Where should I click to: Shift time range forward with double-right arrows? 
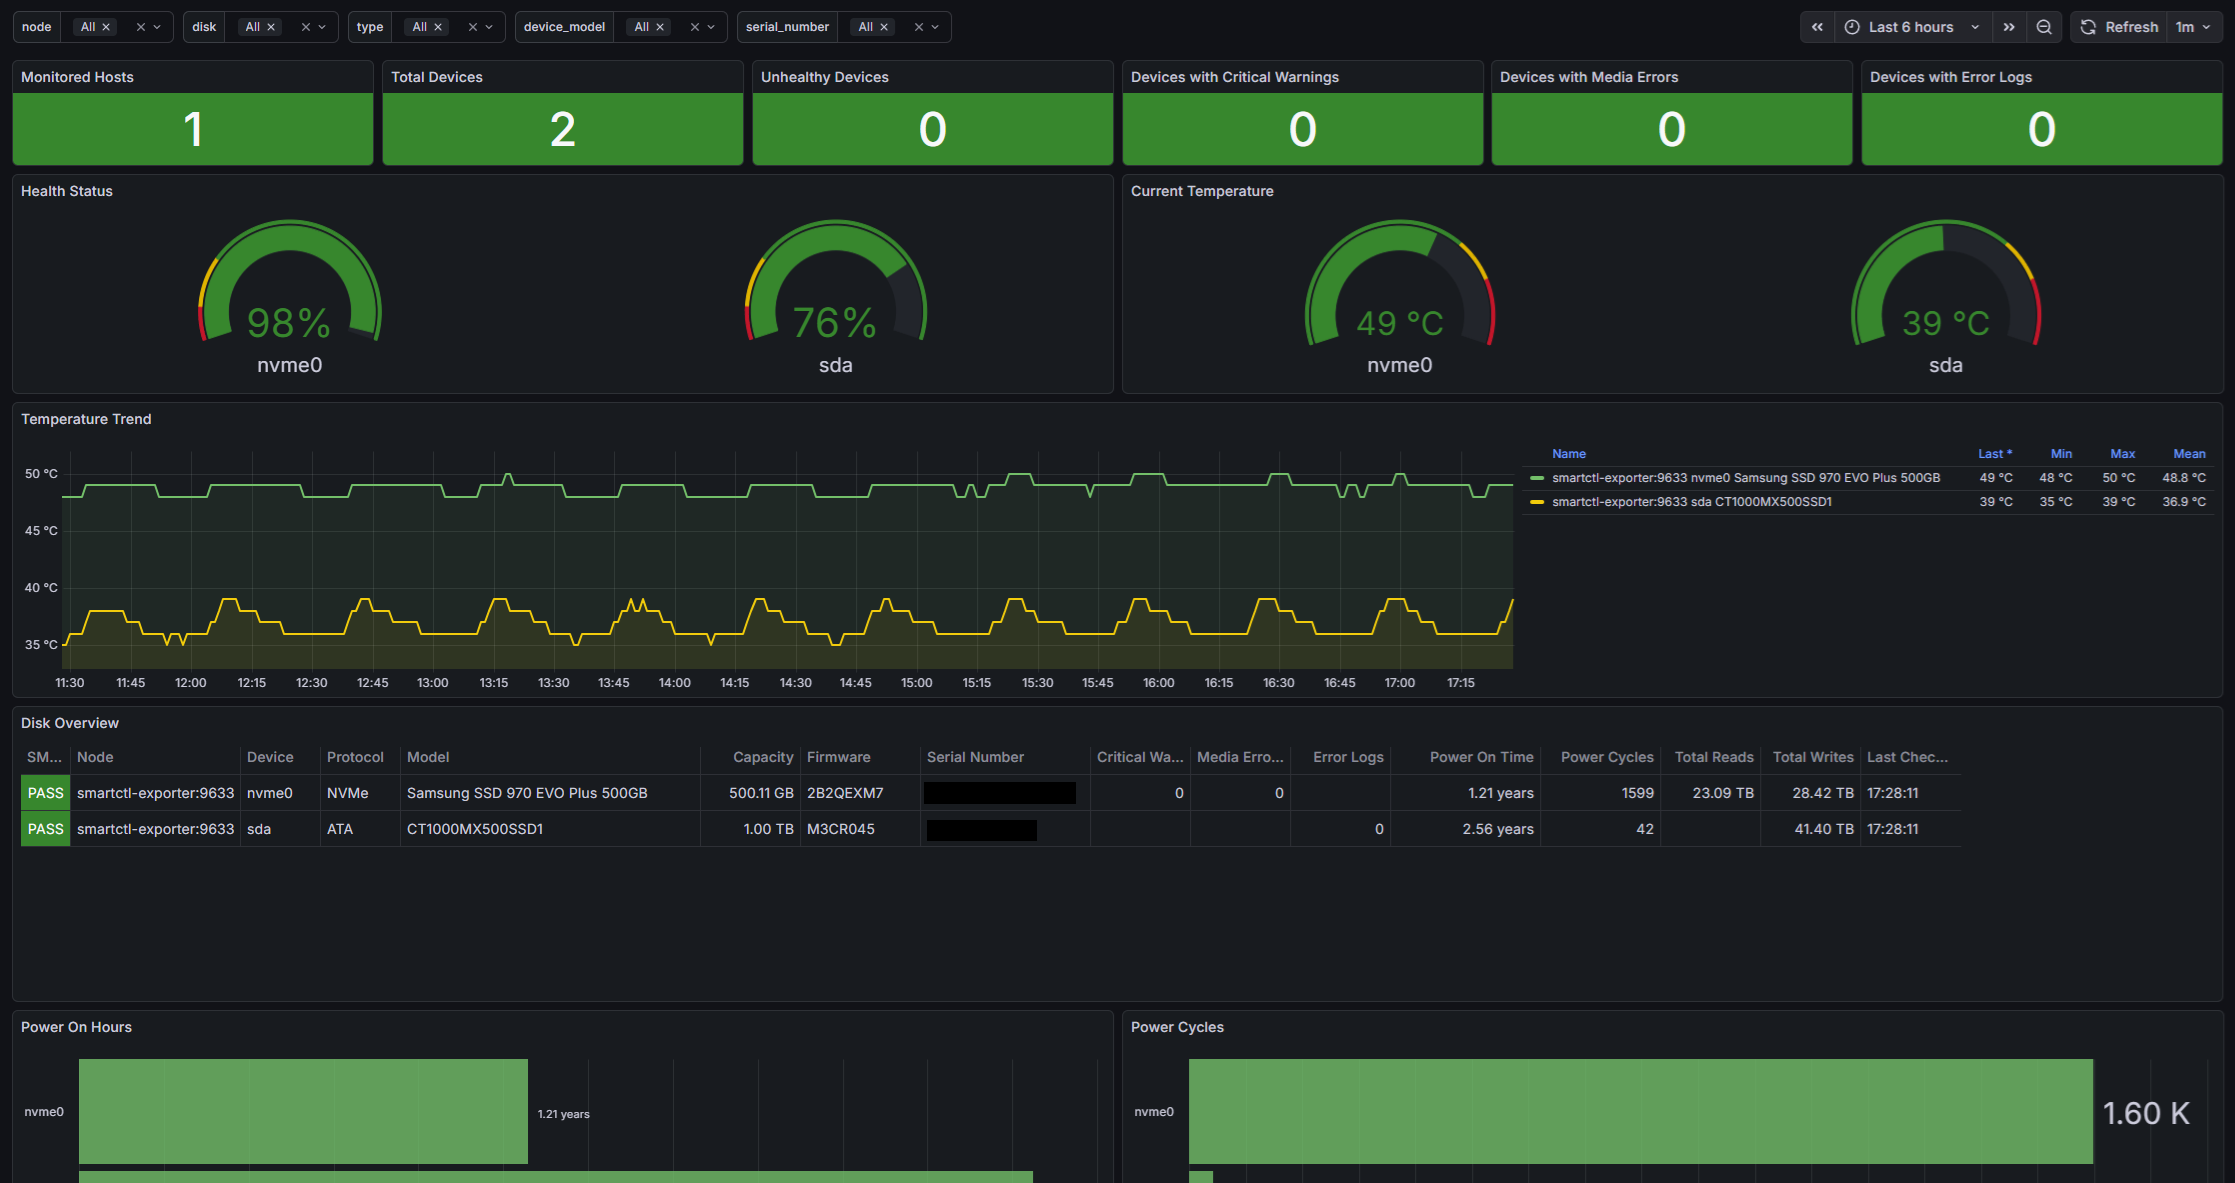point(2009,27)
